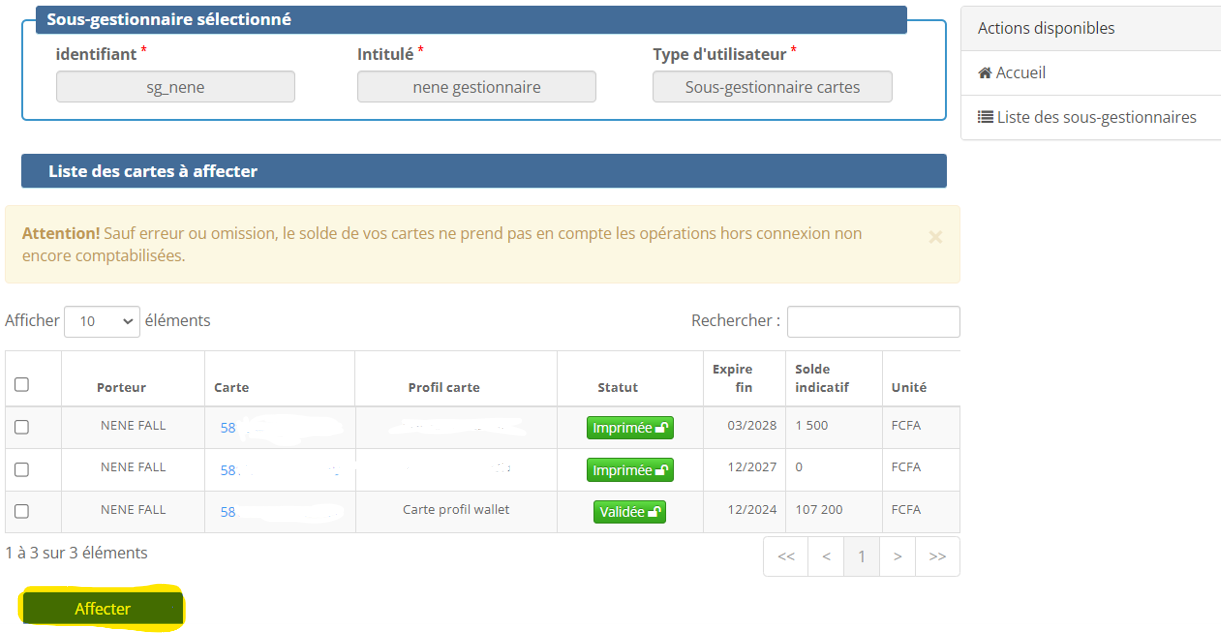This screenshot has height=633, width=1221.
Task: Tick the Carte profil wallet row checkbox
Action: click(22, 511)
